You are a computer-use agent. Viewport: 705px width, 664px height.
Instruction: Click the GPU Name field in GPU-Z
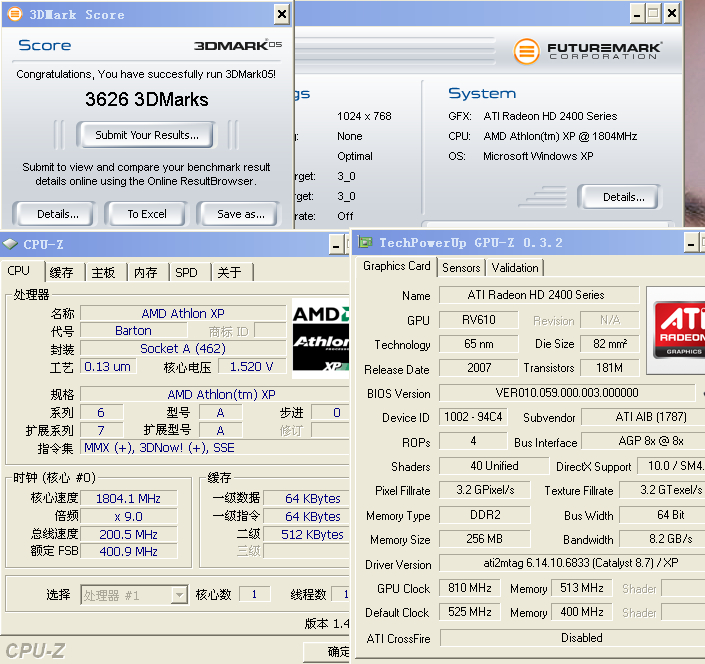536,295
